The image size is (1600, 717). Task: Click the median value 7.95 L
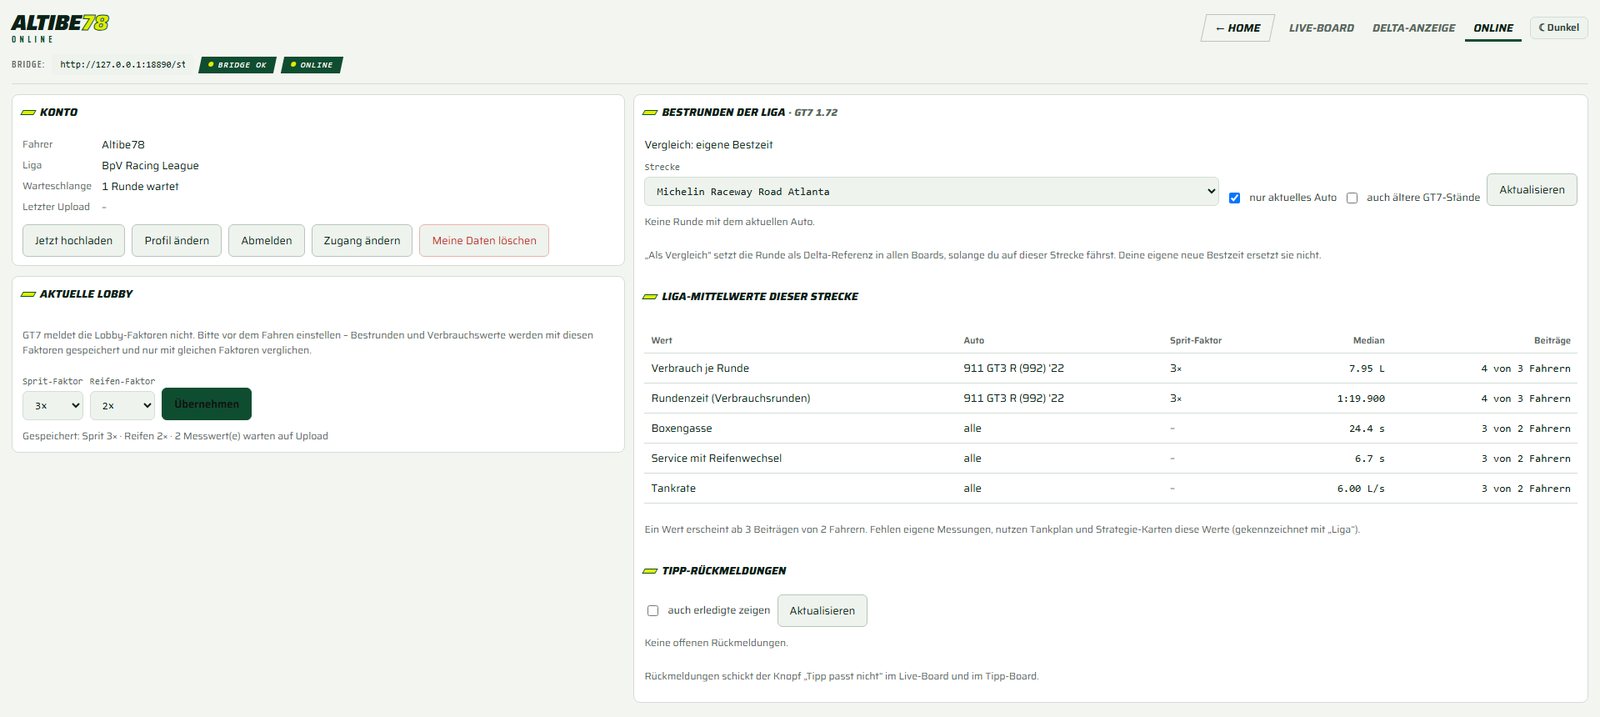[x=1367, y=368]
